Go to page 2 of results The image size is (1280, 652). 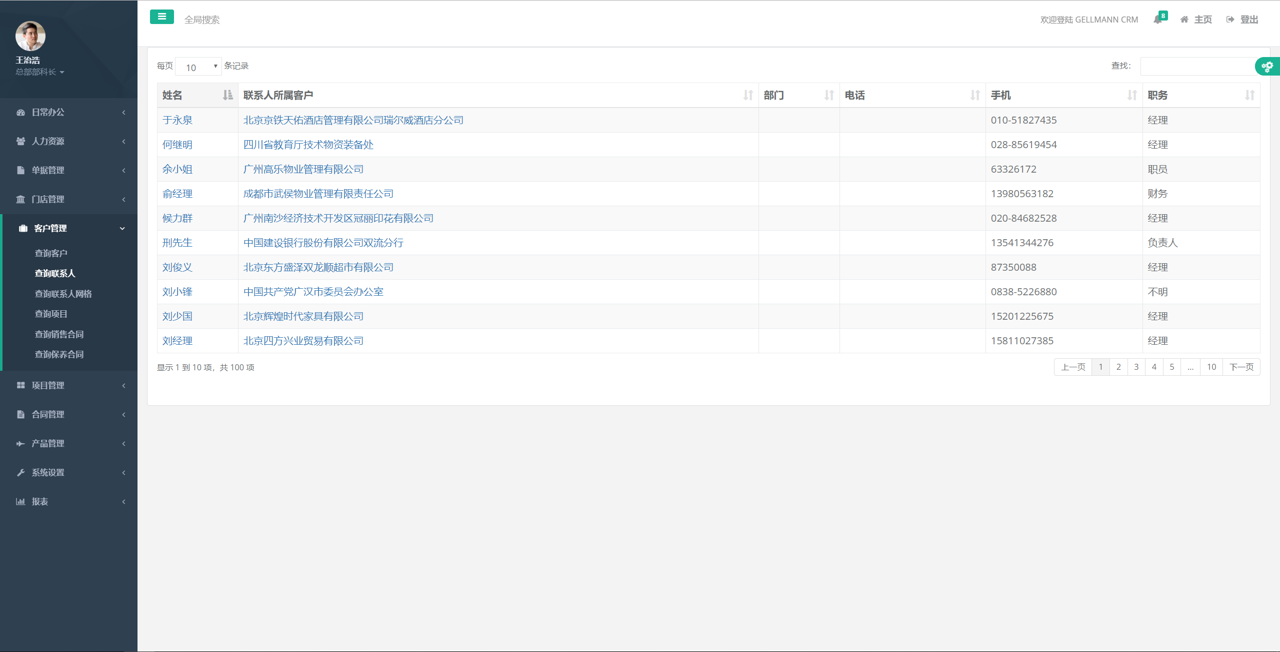pyautogui.click(x=1118, y=367)
